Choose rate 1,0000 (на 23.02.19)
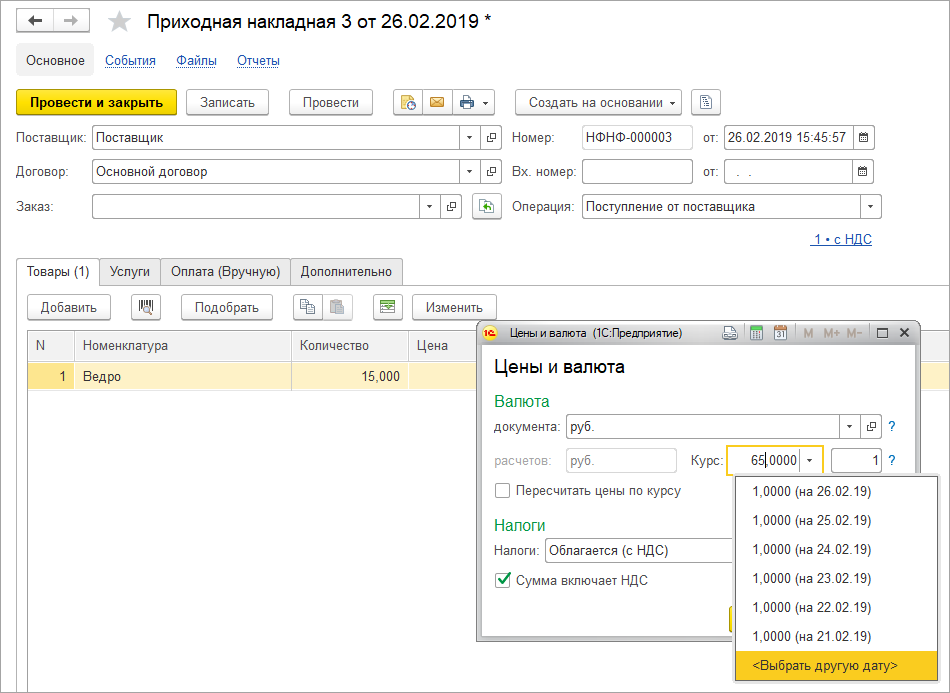Image resolution: width=950 pixels, height=693 pixels. 836,579
